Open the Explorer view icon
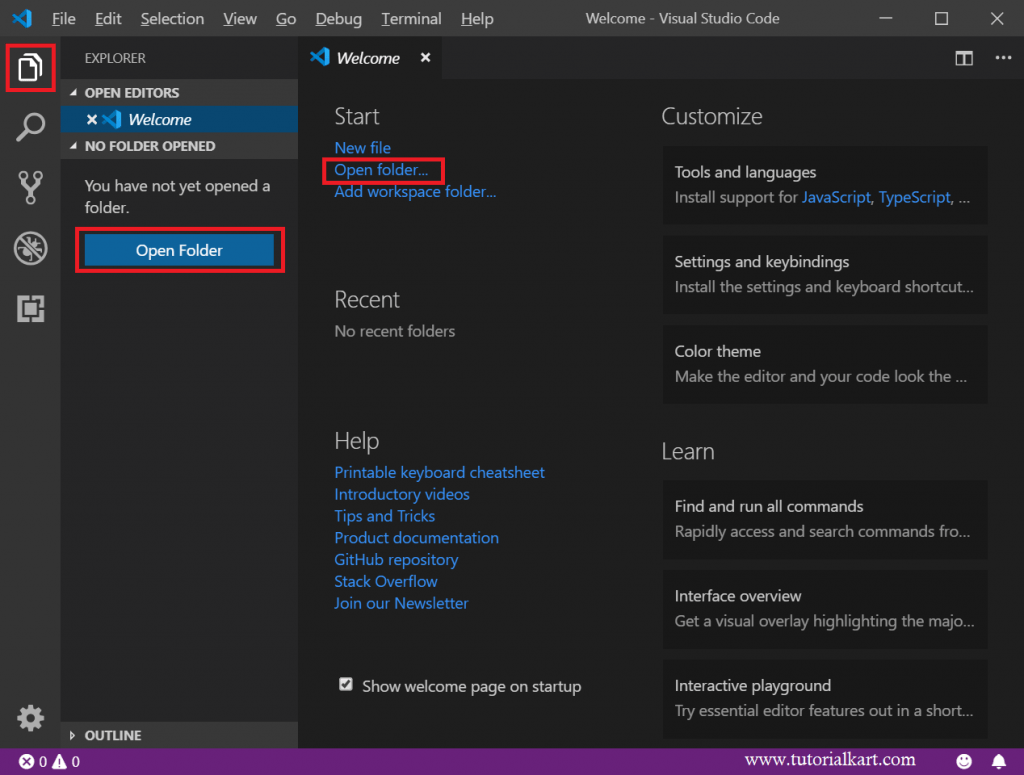The width and height of the screenshot is (1024, 775). pyautogui.click(x=30, y=68)
